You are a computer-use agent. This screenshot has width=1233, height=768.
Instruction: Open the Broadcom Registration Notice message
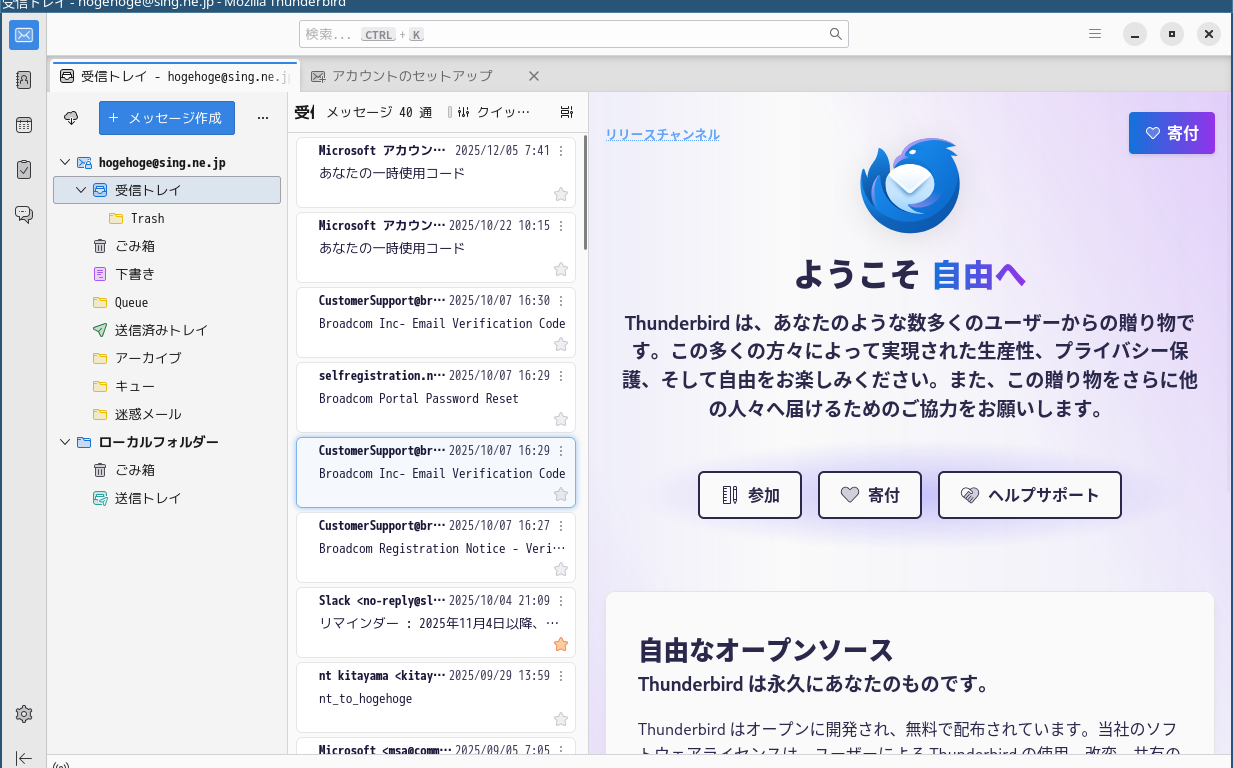pos(436,547)
